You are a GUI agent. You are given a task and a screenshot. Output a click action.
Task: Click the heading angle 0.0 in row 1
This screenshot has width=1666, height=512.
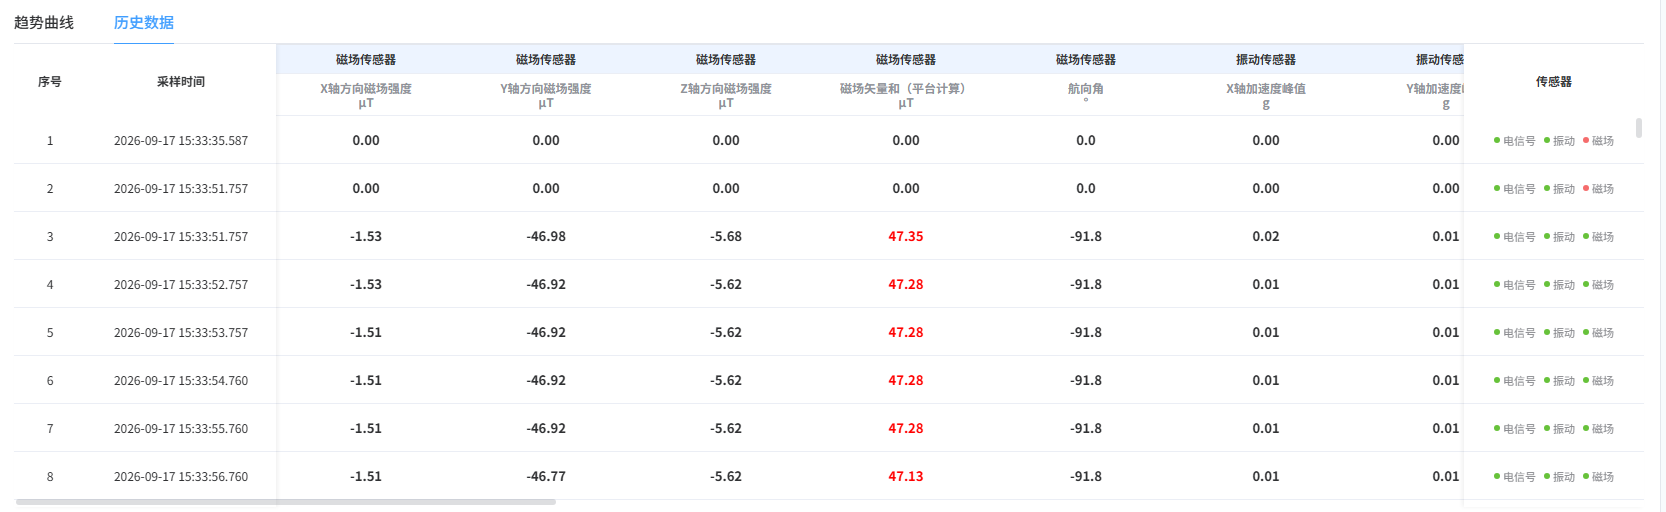tap(1086, 141)
